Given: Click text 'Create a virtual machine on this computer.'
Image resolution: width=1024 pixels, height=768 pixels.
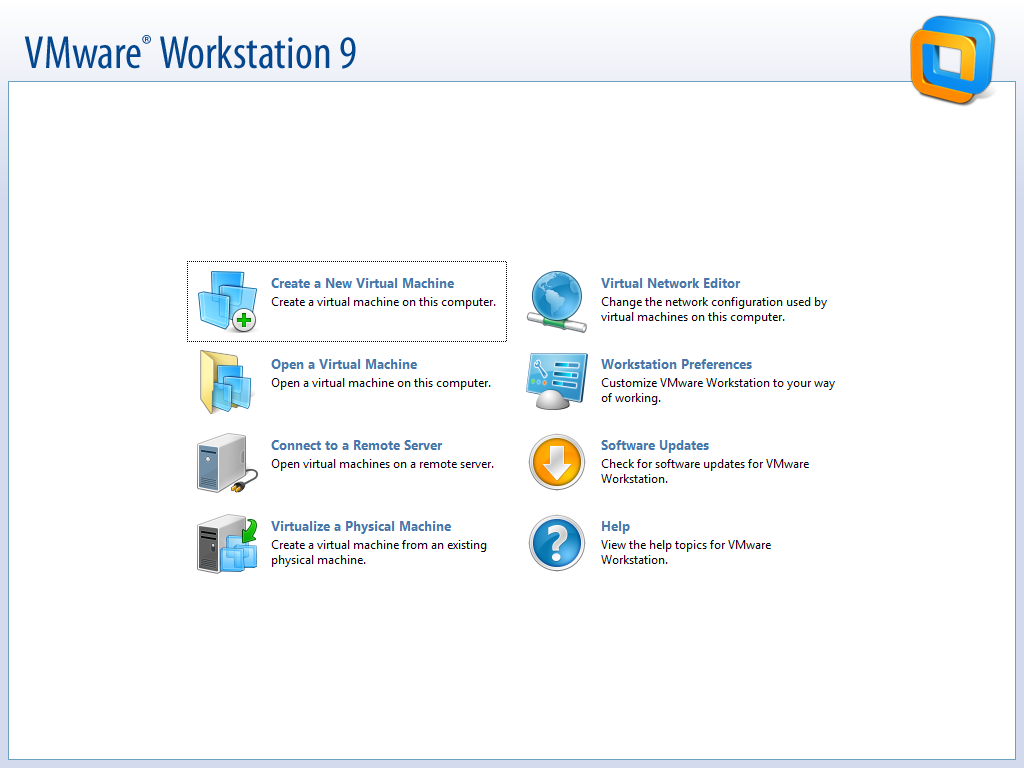Looking at the screenshot, I should click(x=383, y=302).
